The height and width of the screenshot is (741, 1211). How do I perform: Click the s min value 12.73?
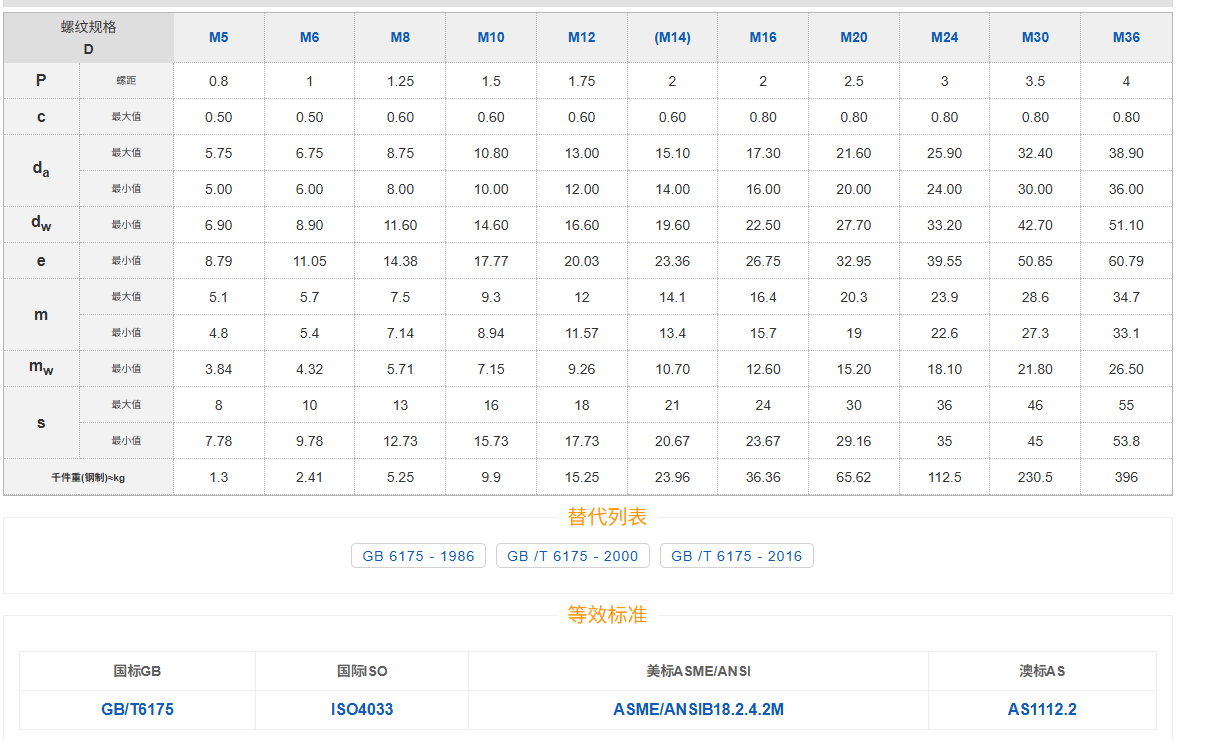point(400,441)
